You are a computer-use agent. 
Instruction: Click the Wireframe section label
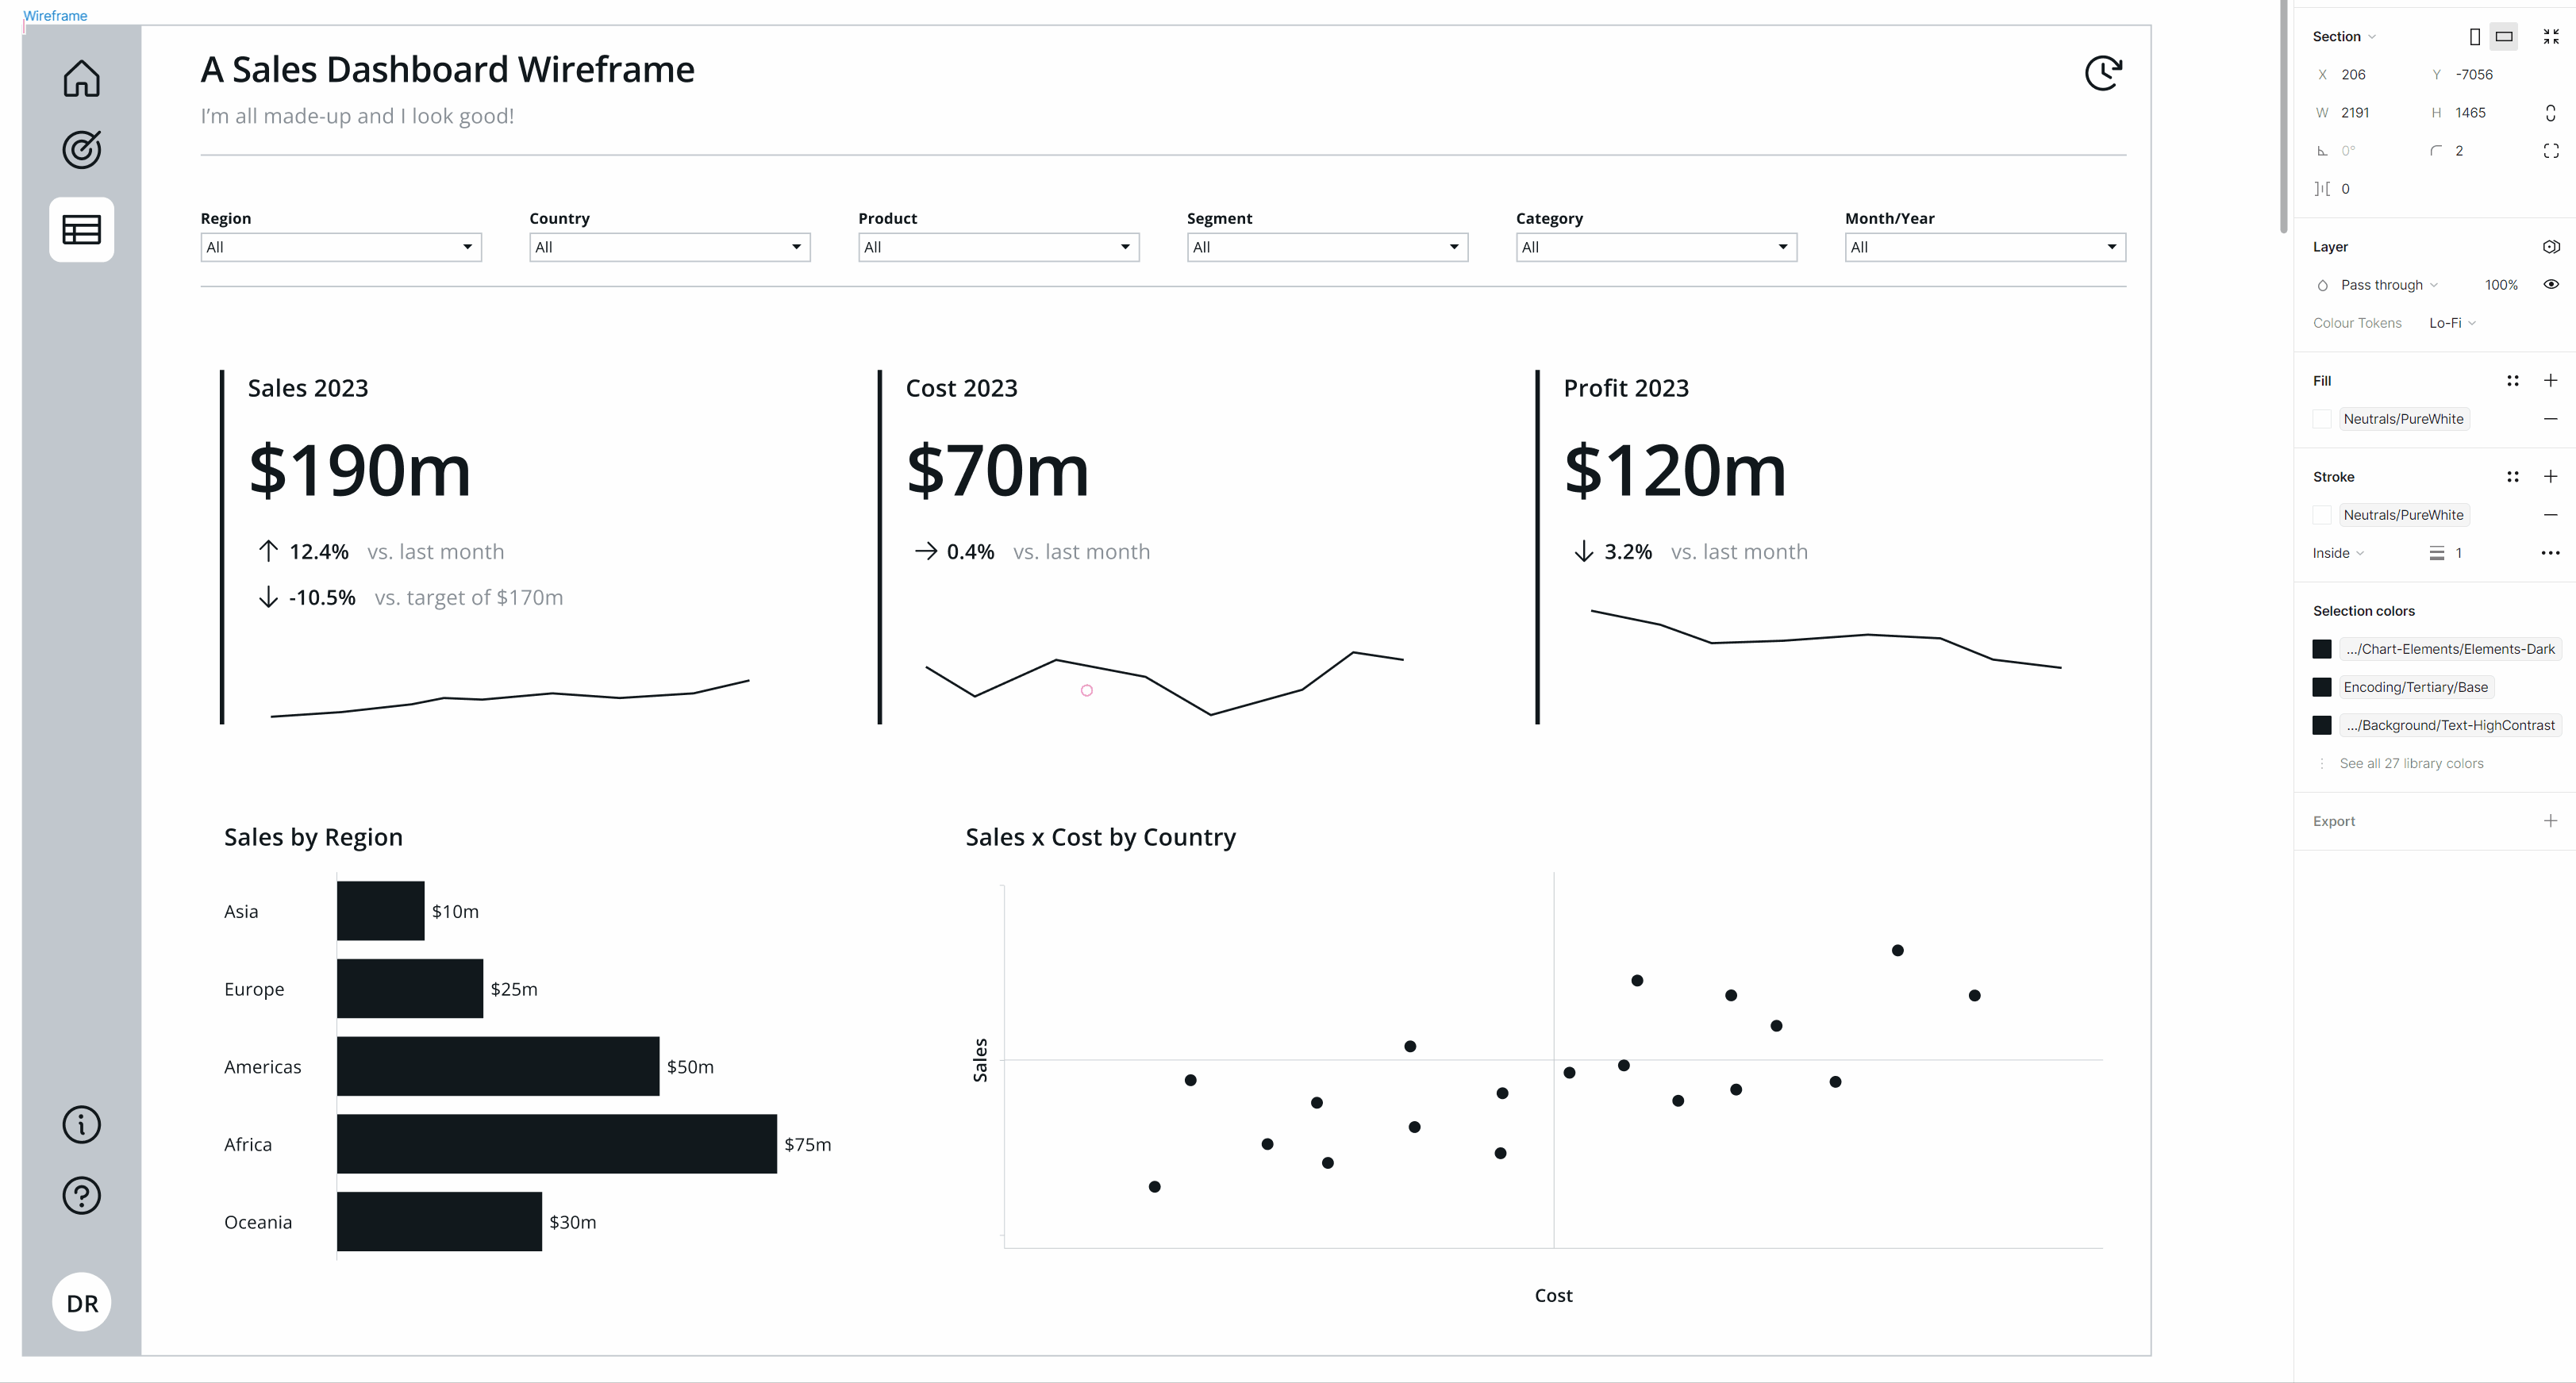tap(55, 16)
